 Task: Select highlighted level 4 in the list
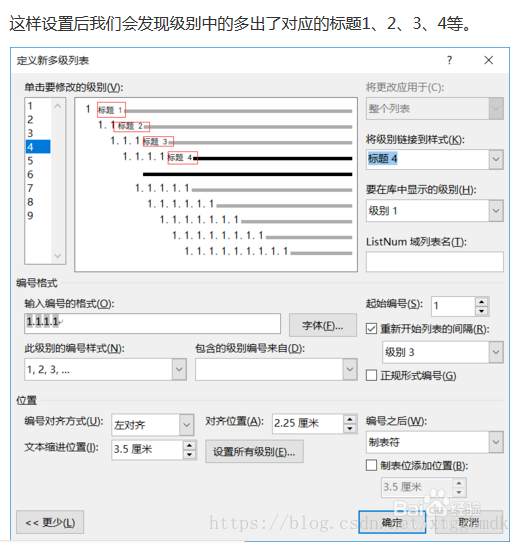click(38, 147)
